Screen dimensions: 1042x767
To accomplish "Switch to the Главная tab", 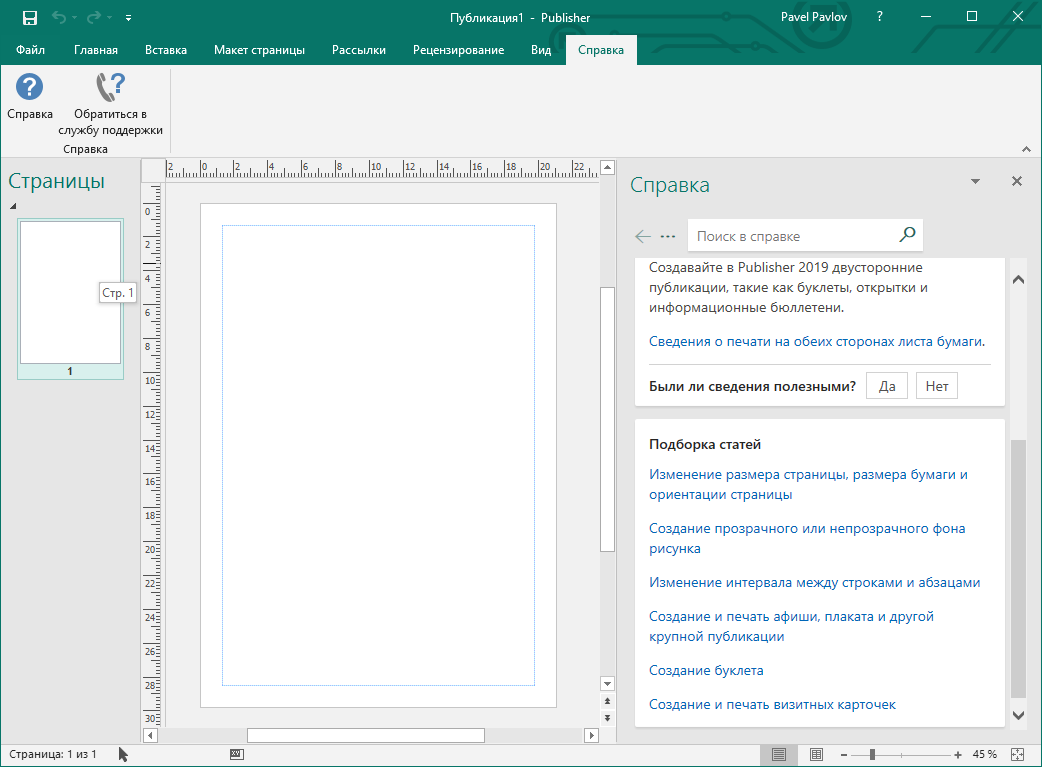I will click(x=96, y=50).
